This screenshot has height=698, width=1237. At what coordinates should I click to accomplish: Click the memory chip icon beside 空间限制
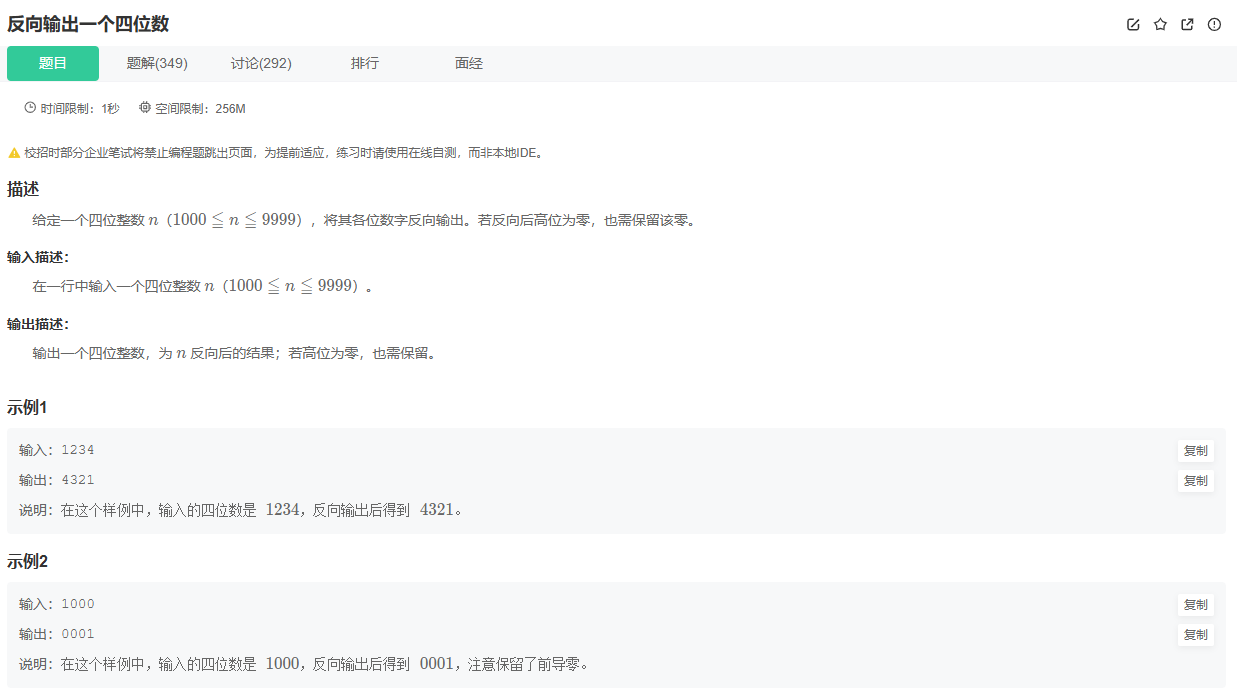point(145,107)
